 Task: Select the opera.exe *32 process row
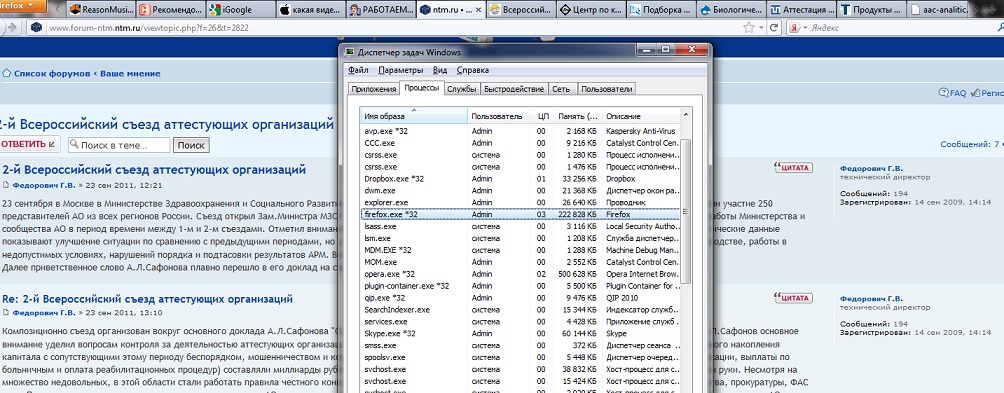click(520, 274)
